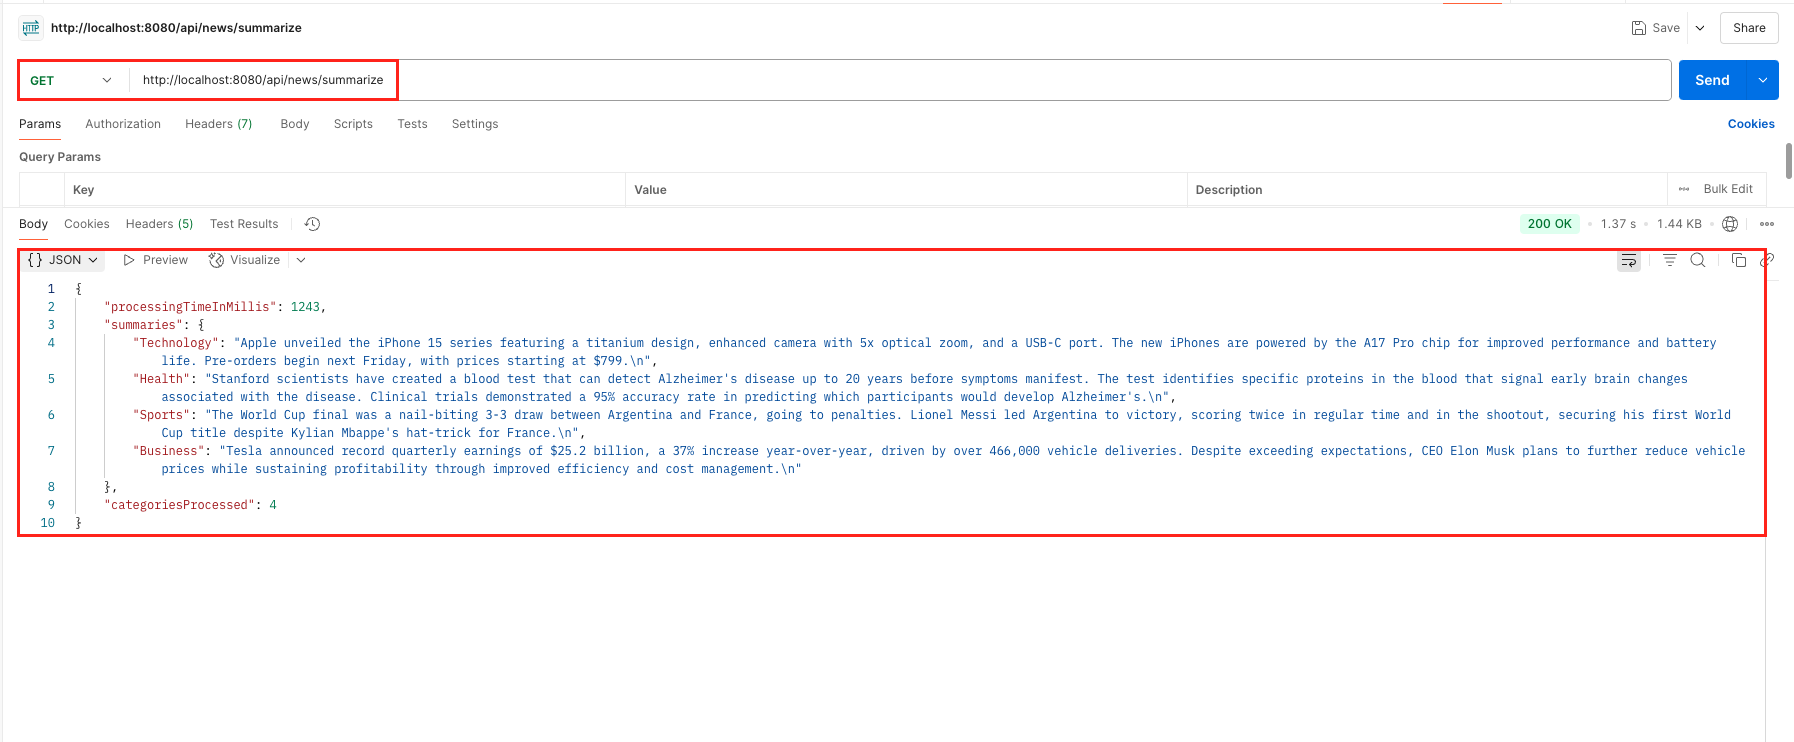This screenshot has width=1794, height=742.
Task: Expand the arrow next to Visualize
Action: (301, 260)
